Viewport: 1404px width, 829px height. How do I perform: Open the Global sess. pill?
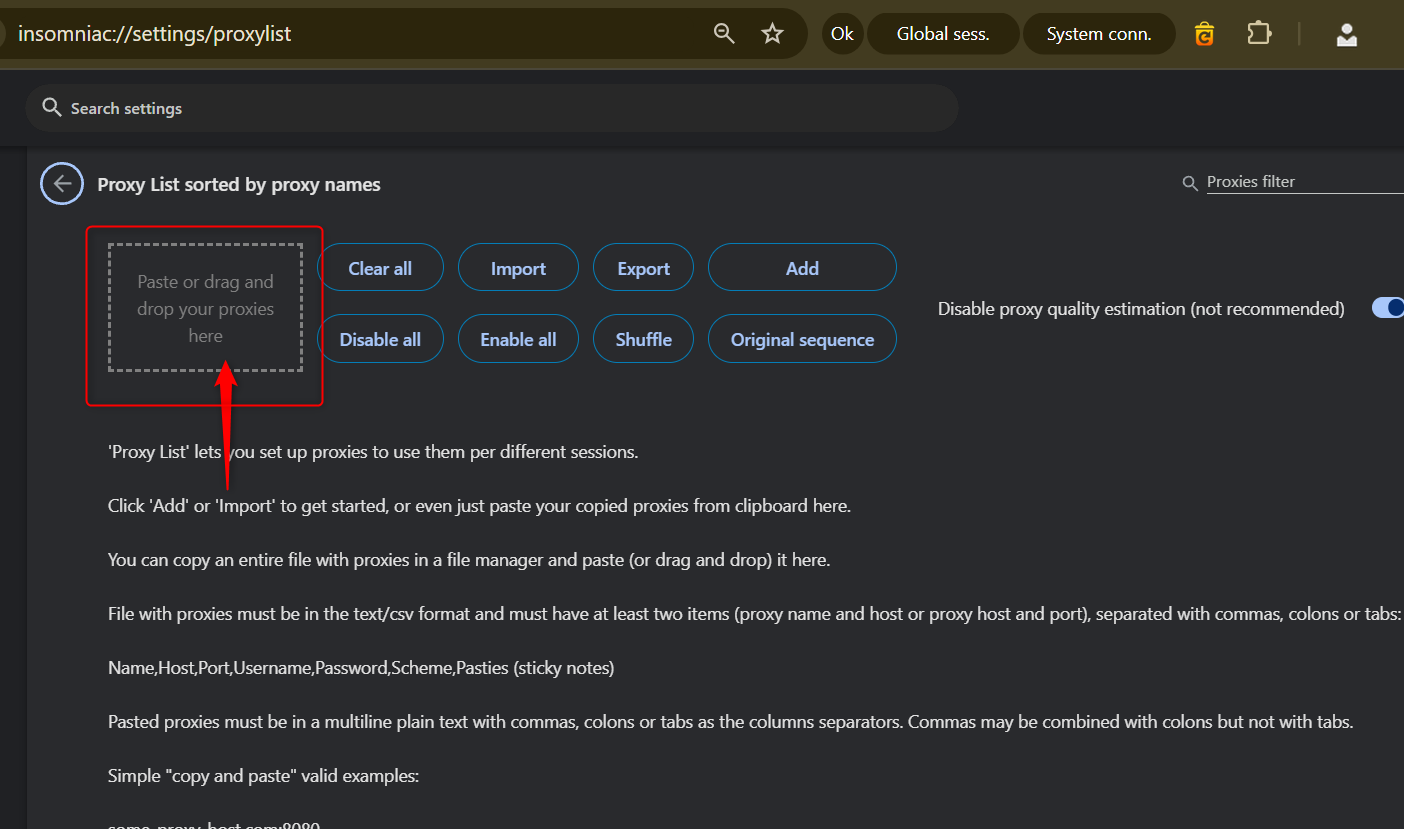943,34
